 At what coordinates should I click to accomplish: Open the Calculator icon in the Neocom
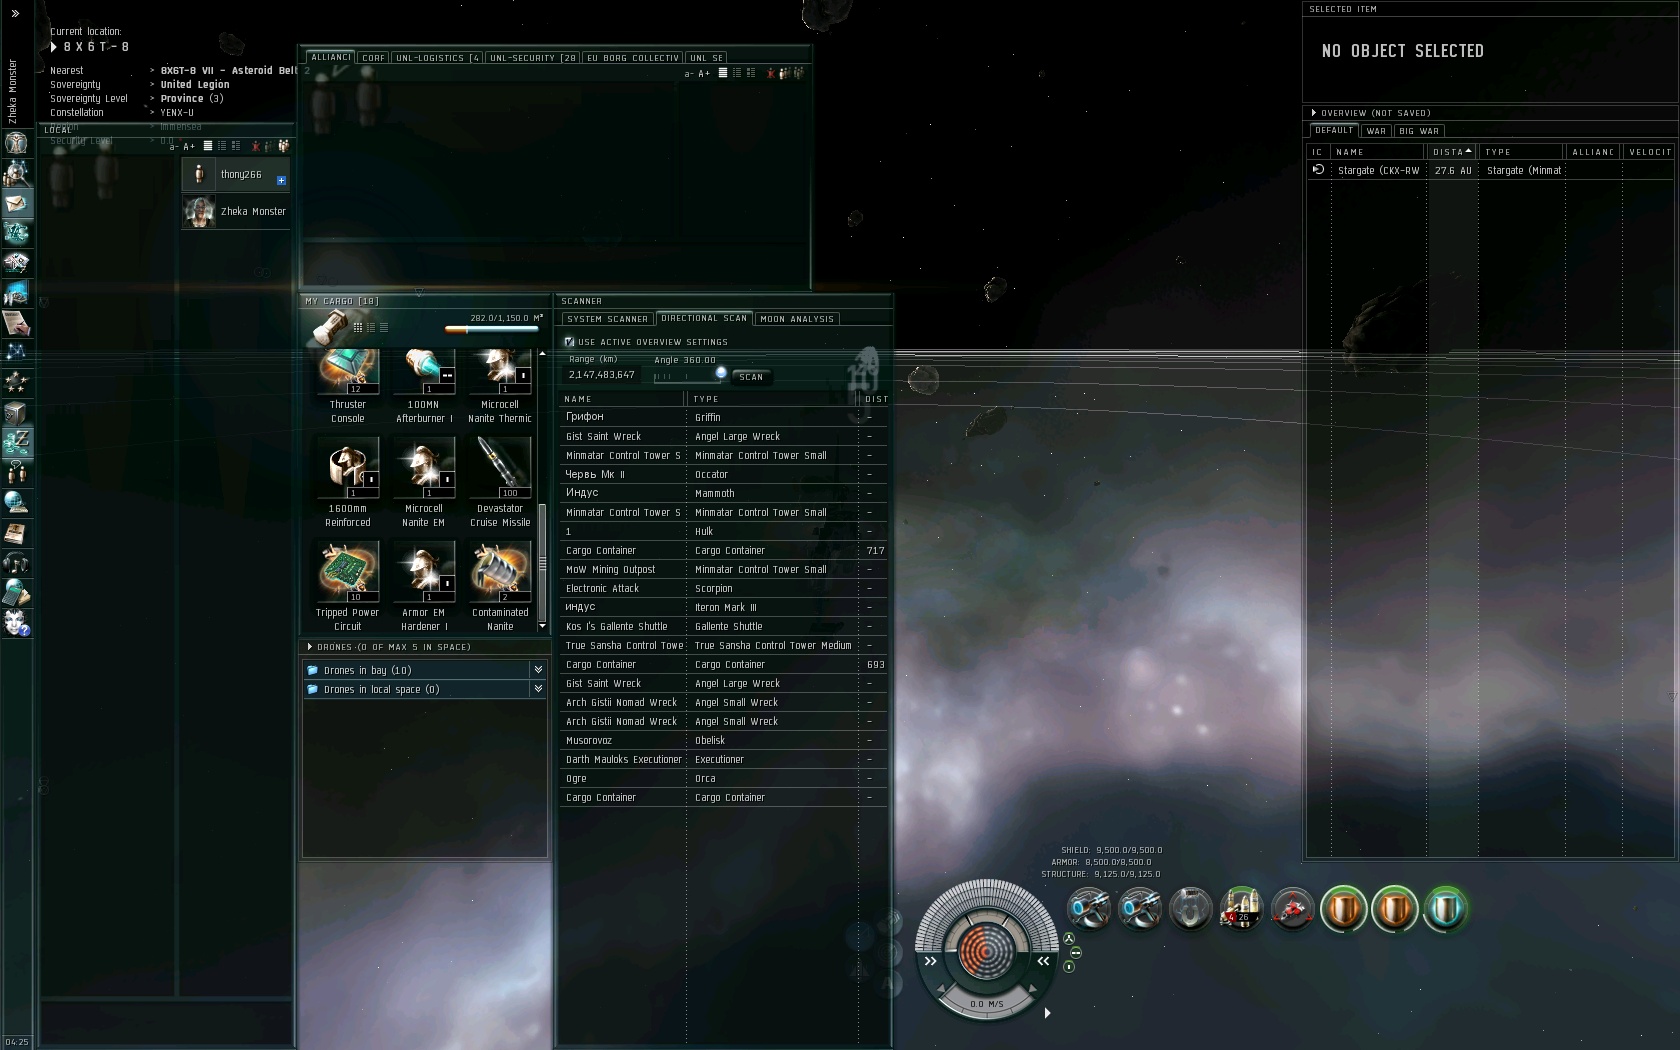pyautogui.click(x=16, y=593)
